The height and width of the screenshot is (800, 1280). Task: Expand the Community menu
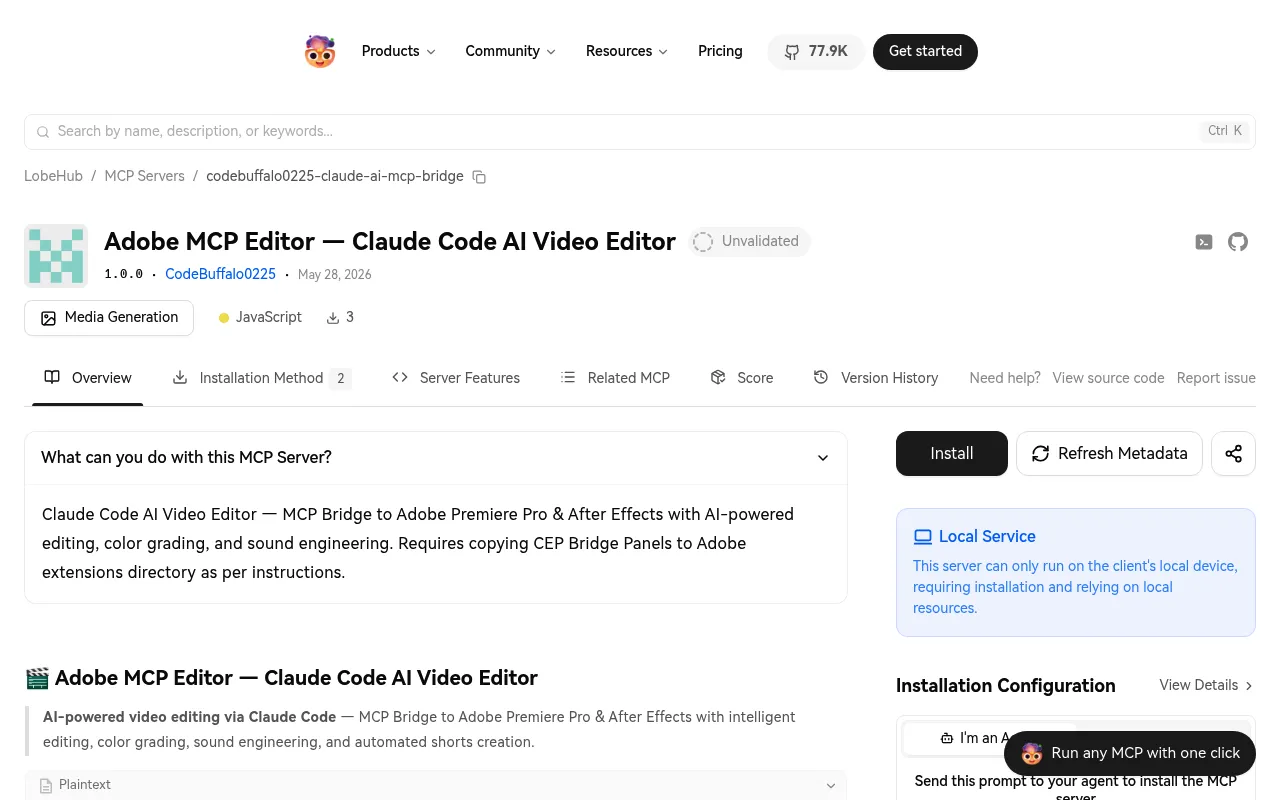click(510, 51)
